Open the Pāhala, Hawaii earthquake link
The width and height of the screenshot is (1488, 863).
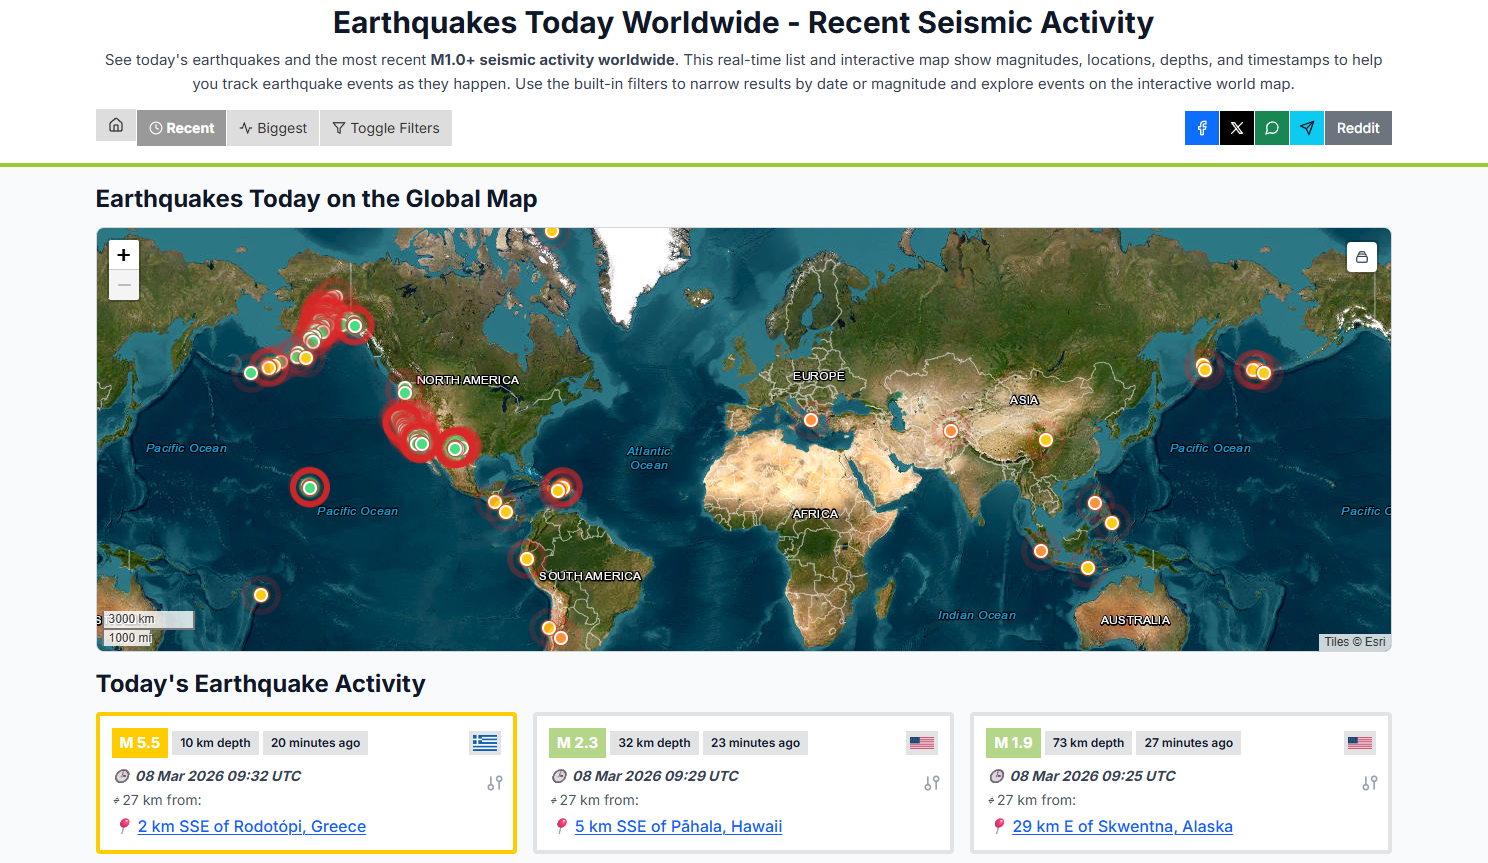pyautogui.click(x=678, y=826)
